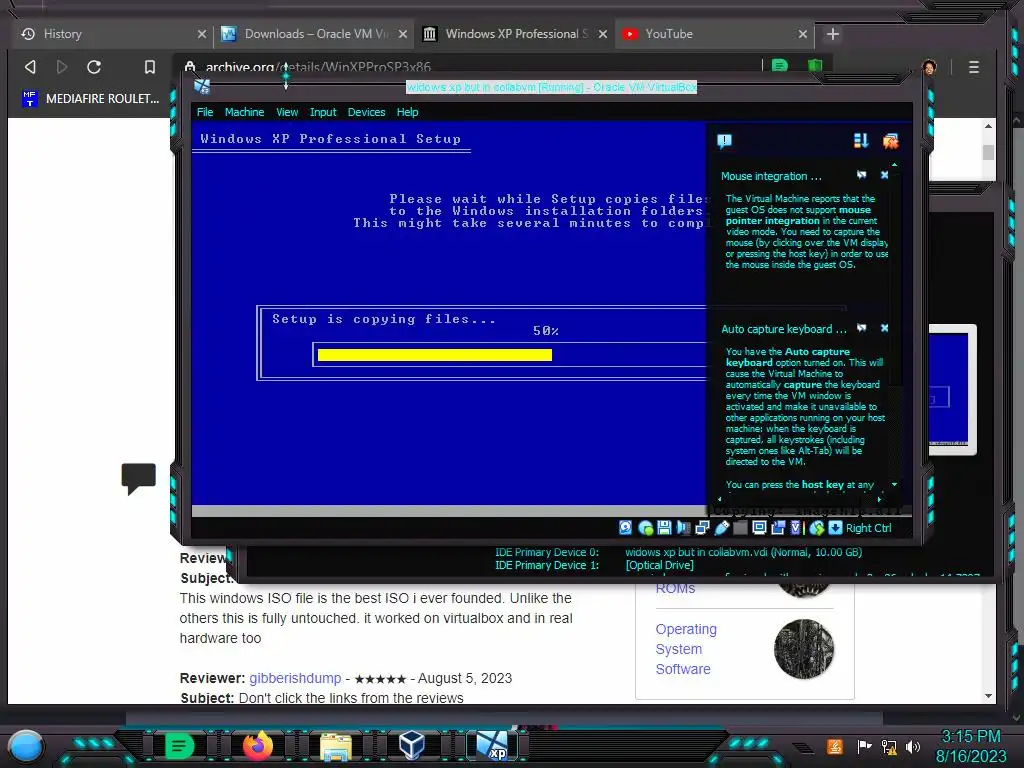The width and height of the screenshot is (1024, 768).
Task: Open the Input menu in VirtualBox
Action: [x=323, y=112]
